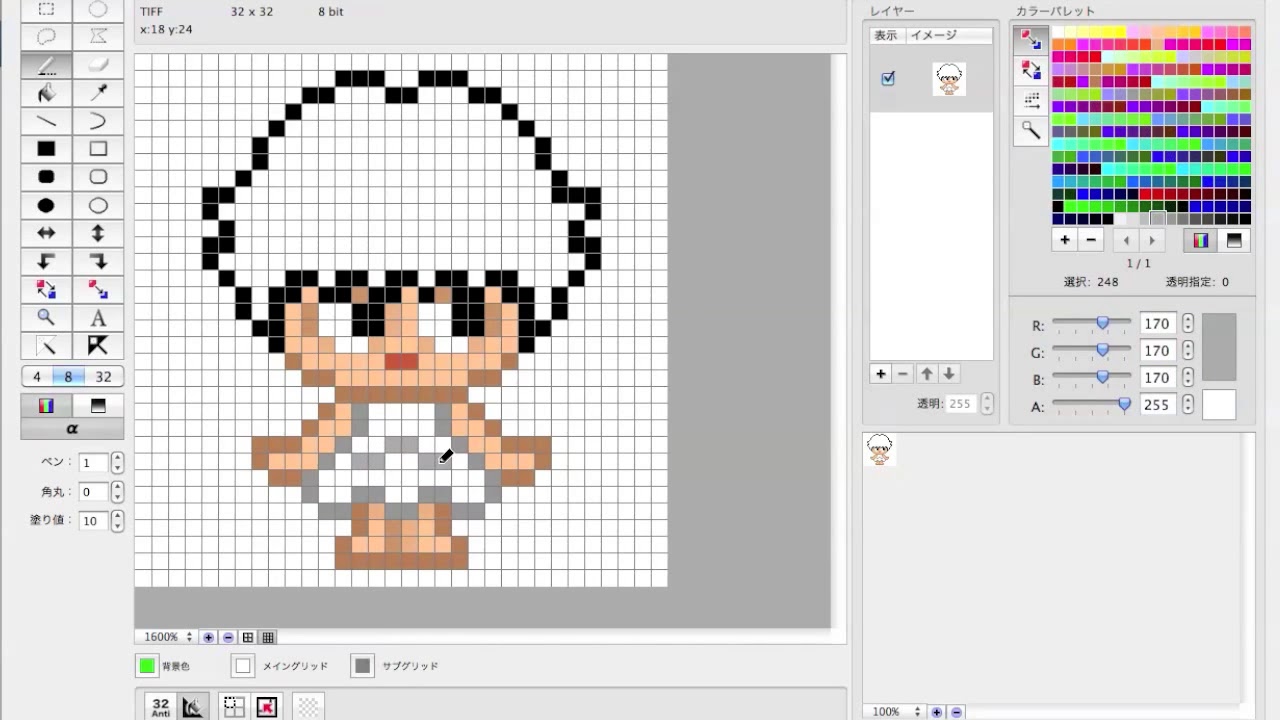This screenshot has width=1280, height=720.
Task: Toggle the 32 Anti antialias button
Action: click(x=161, y=706)
